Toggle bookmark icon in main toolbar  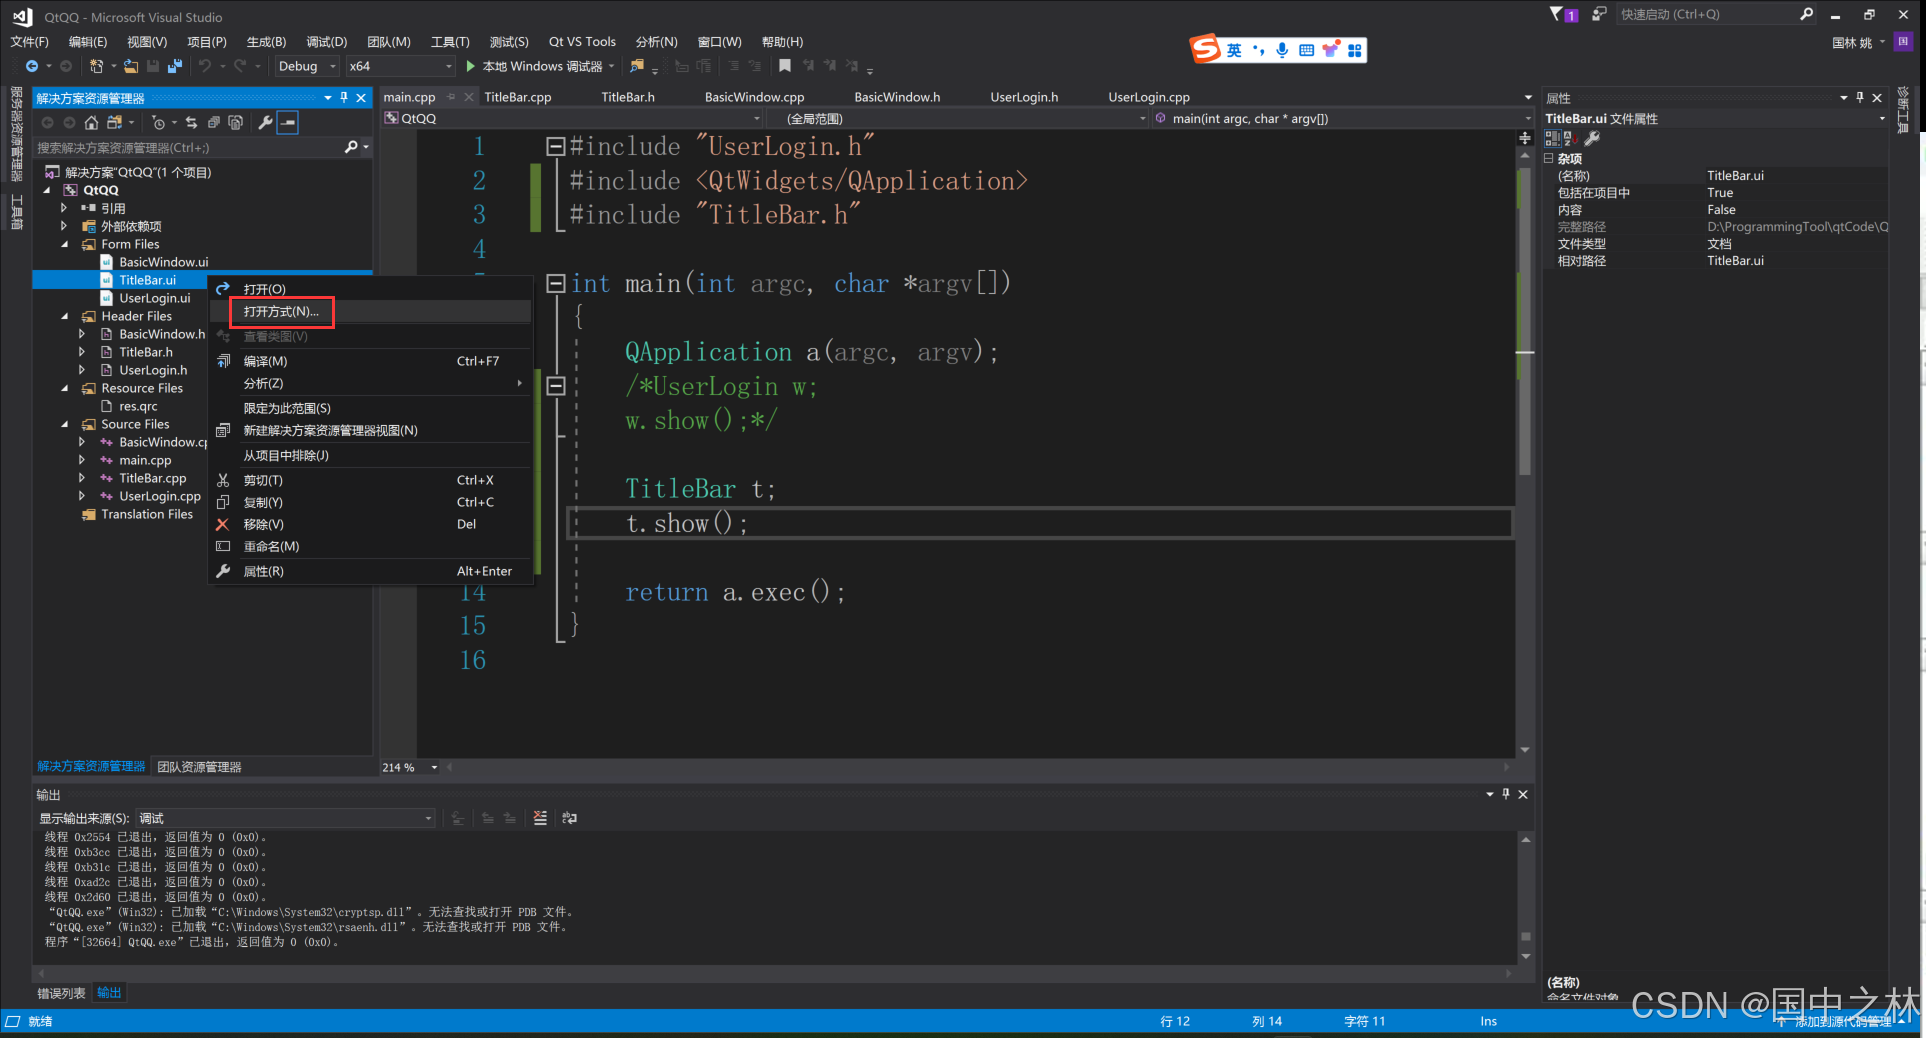785,66
